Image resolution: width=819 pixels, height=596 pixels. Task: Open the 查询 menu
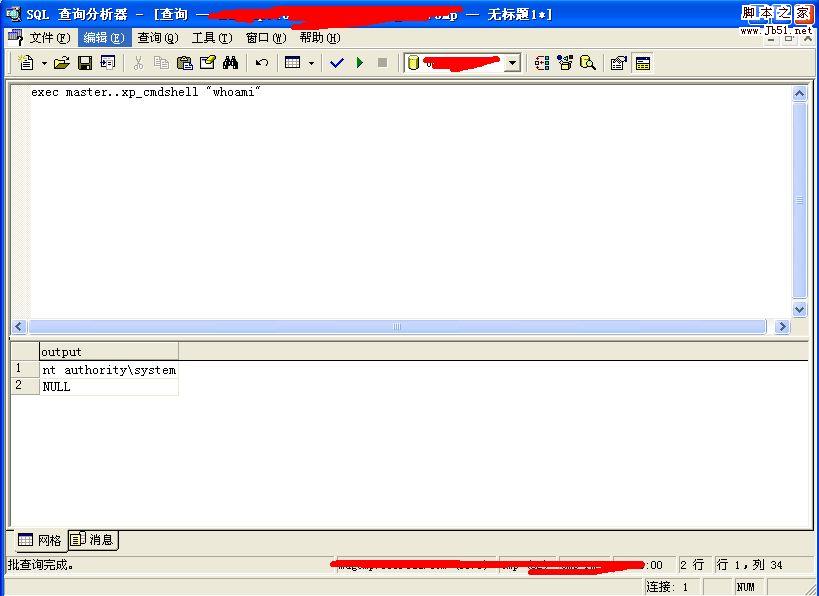156,37
